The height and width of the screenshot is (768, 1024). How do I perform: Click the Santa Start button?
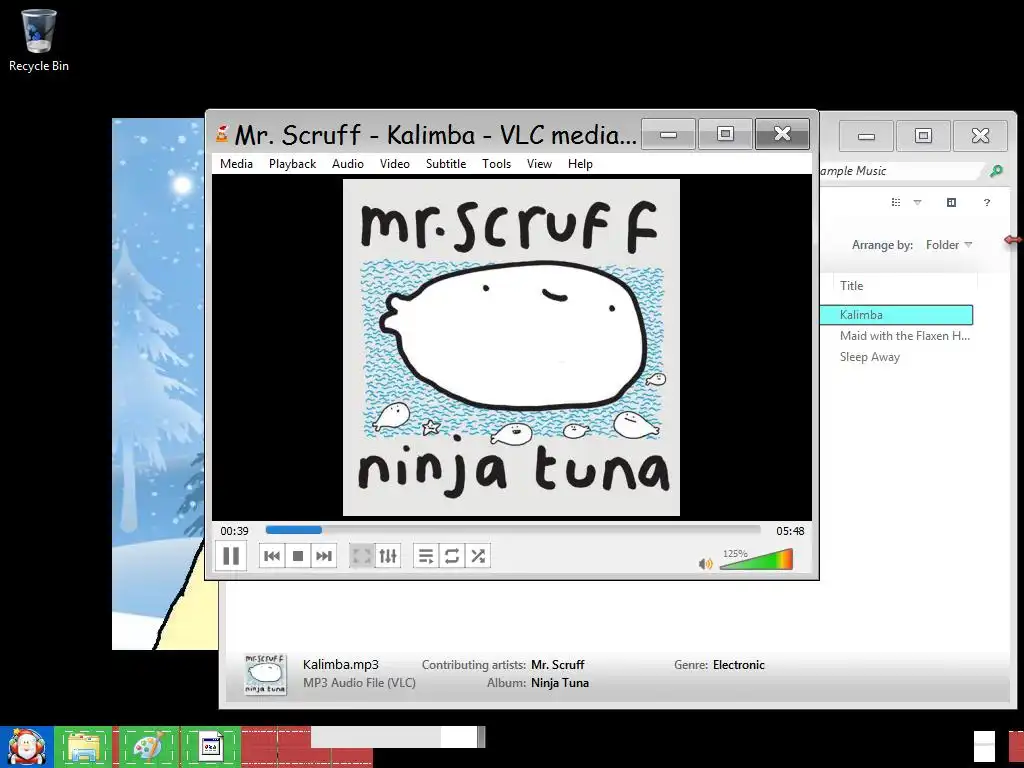pyautogui.click(x=26, y=747)
